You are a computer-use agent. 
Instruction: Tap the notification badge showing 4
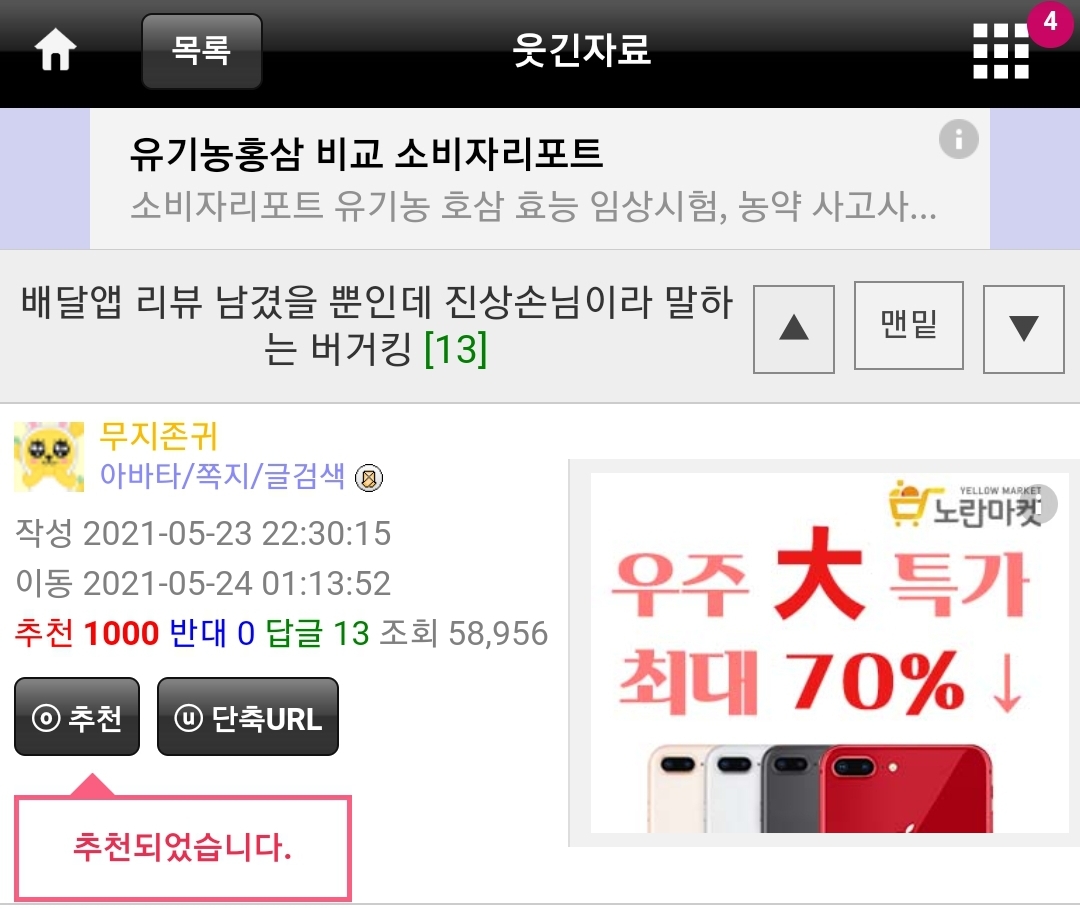tap(1050, 23)
